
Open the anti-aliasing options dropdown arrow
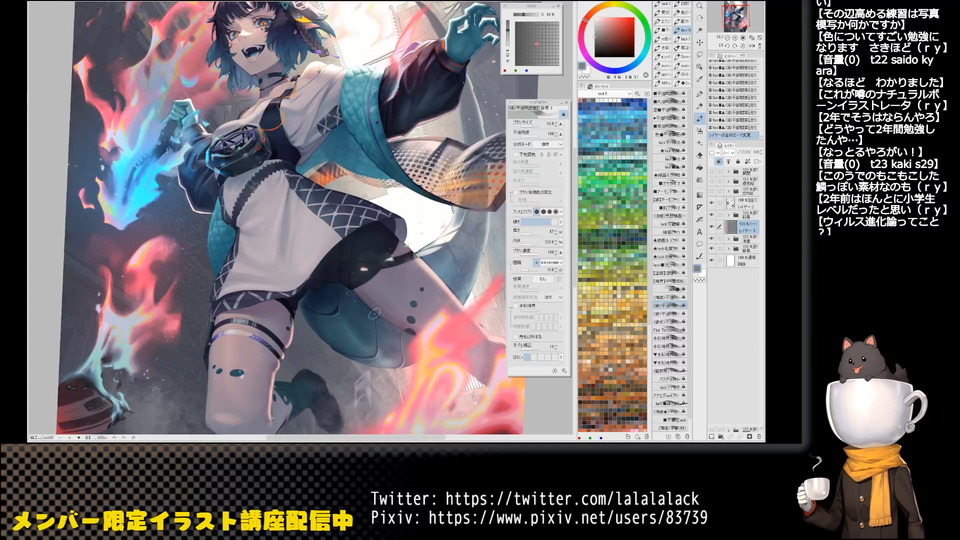[x=561, y=212]
